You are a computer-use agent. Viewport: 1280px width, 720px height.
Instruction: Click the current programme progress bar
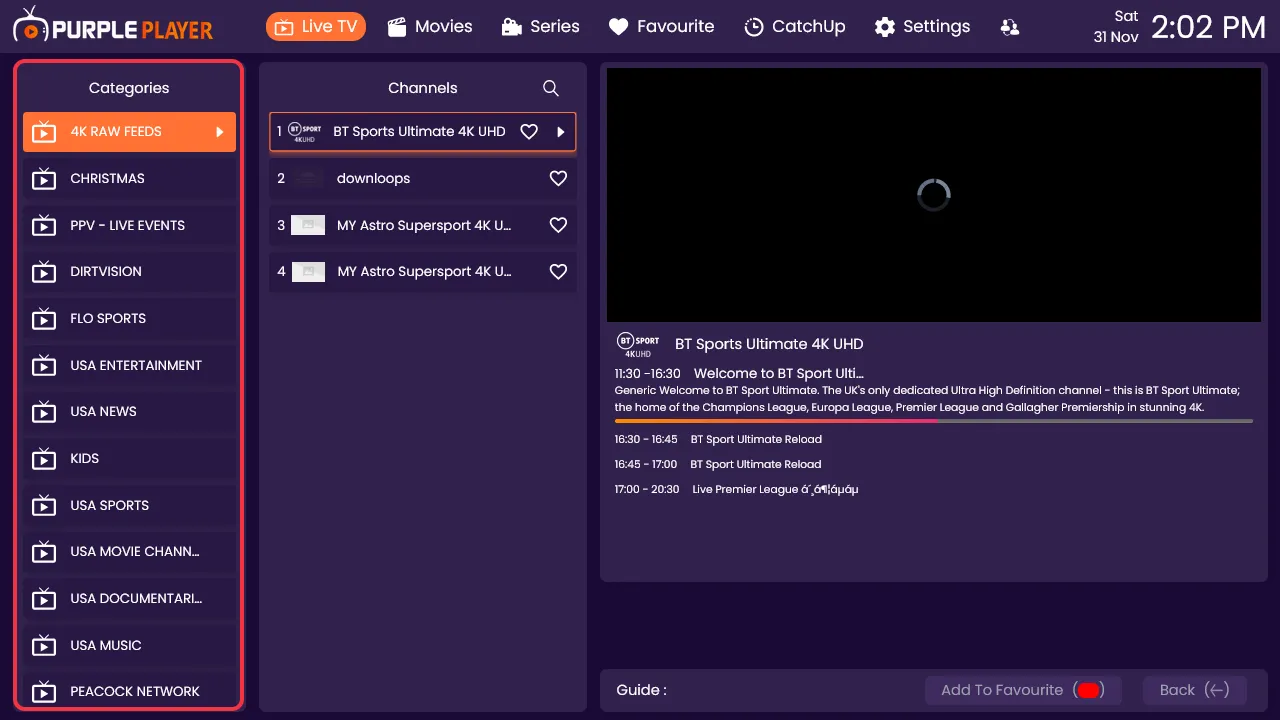click(x=934, y=421)
